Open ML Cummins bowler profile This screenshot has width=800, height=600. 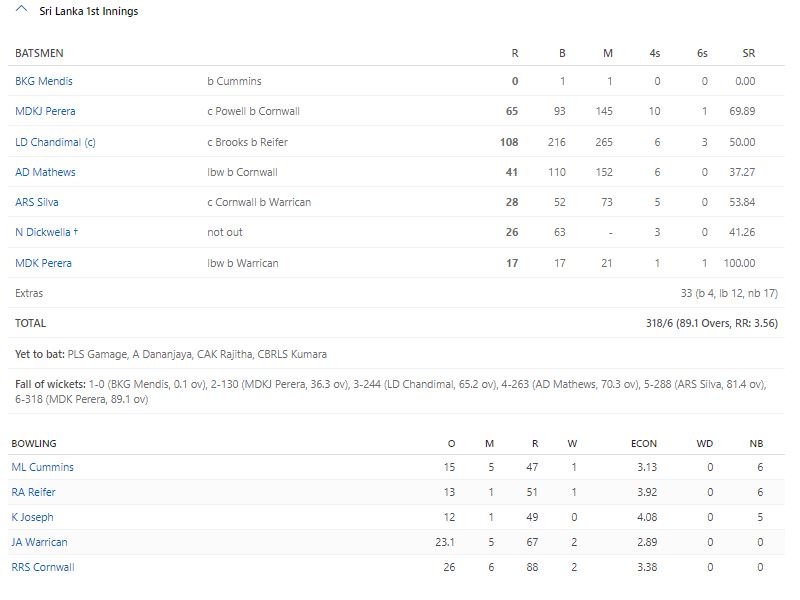coord(42,467)
